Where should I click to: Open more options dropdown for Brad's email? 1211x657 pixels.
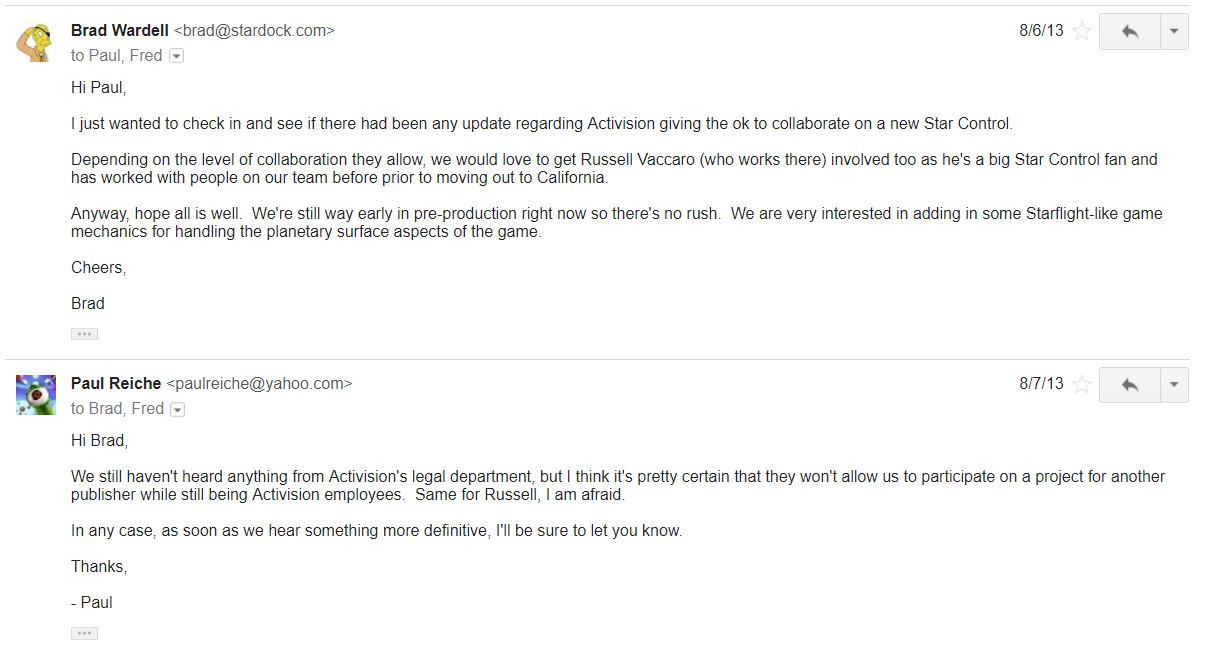pos(1174,31)
